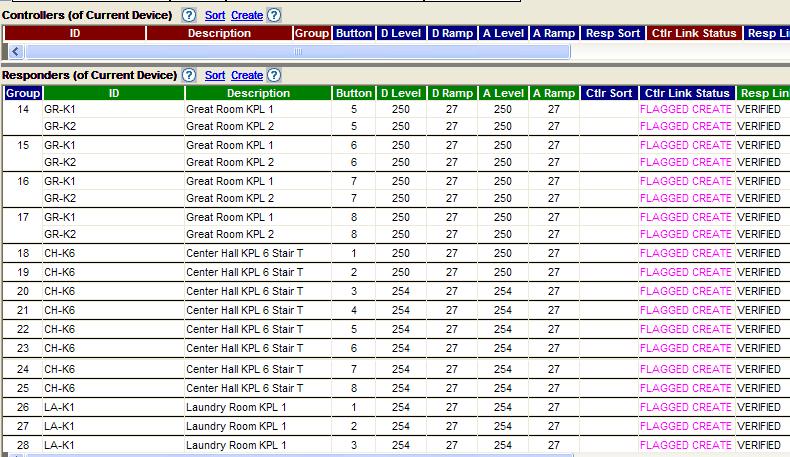Click Description header in Controllers table
The height and width of the screenshot is (457, 790).
pyautogui.click(x=220, y=33)
